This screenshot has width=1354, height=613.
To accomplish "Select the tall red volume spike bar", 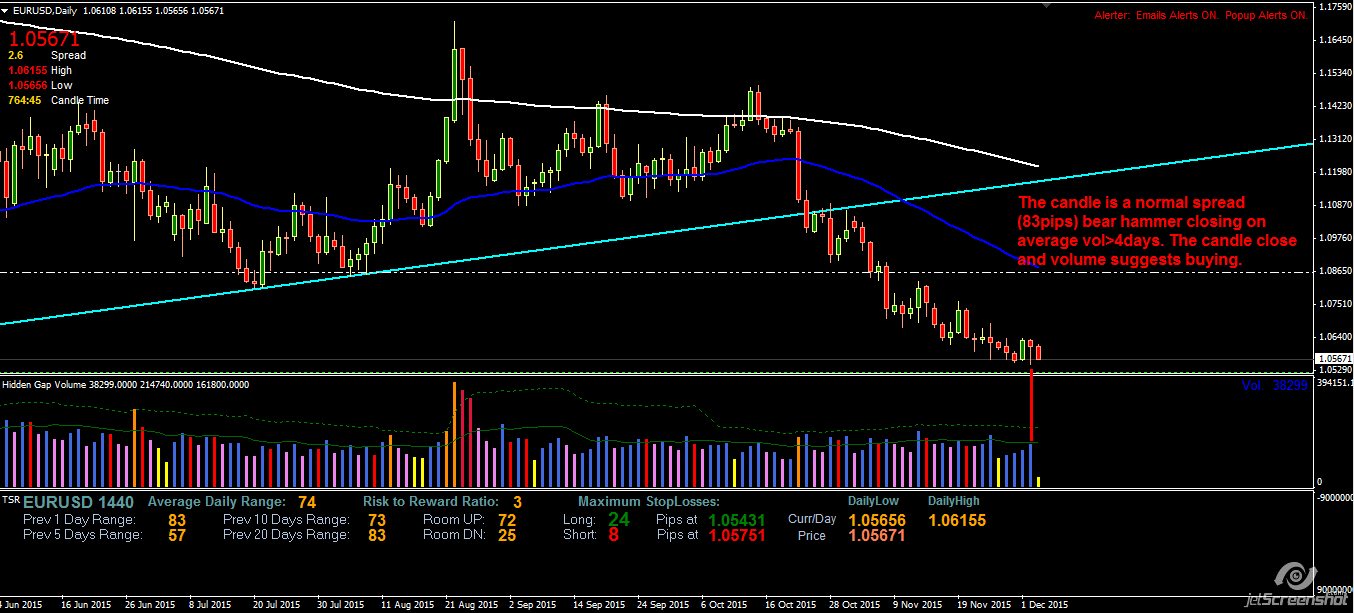I will (1030, 405).
